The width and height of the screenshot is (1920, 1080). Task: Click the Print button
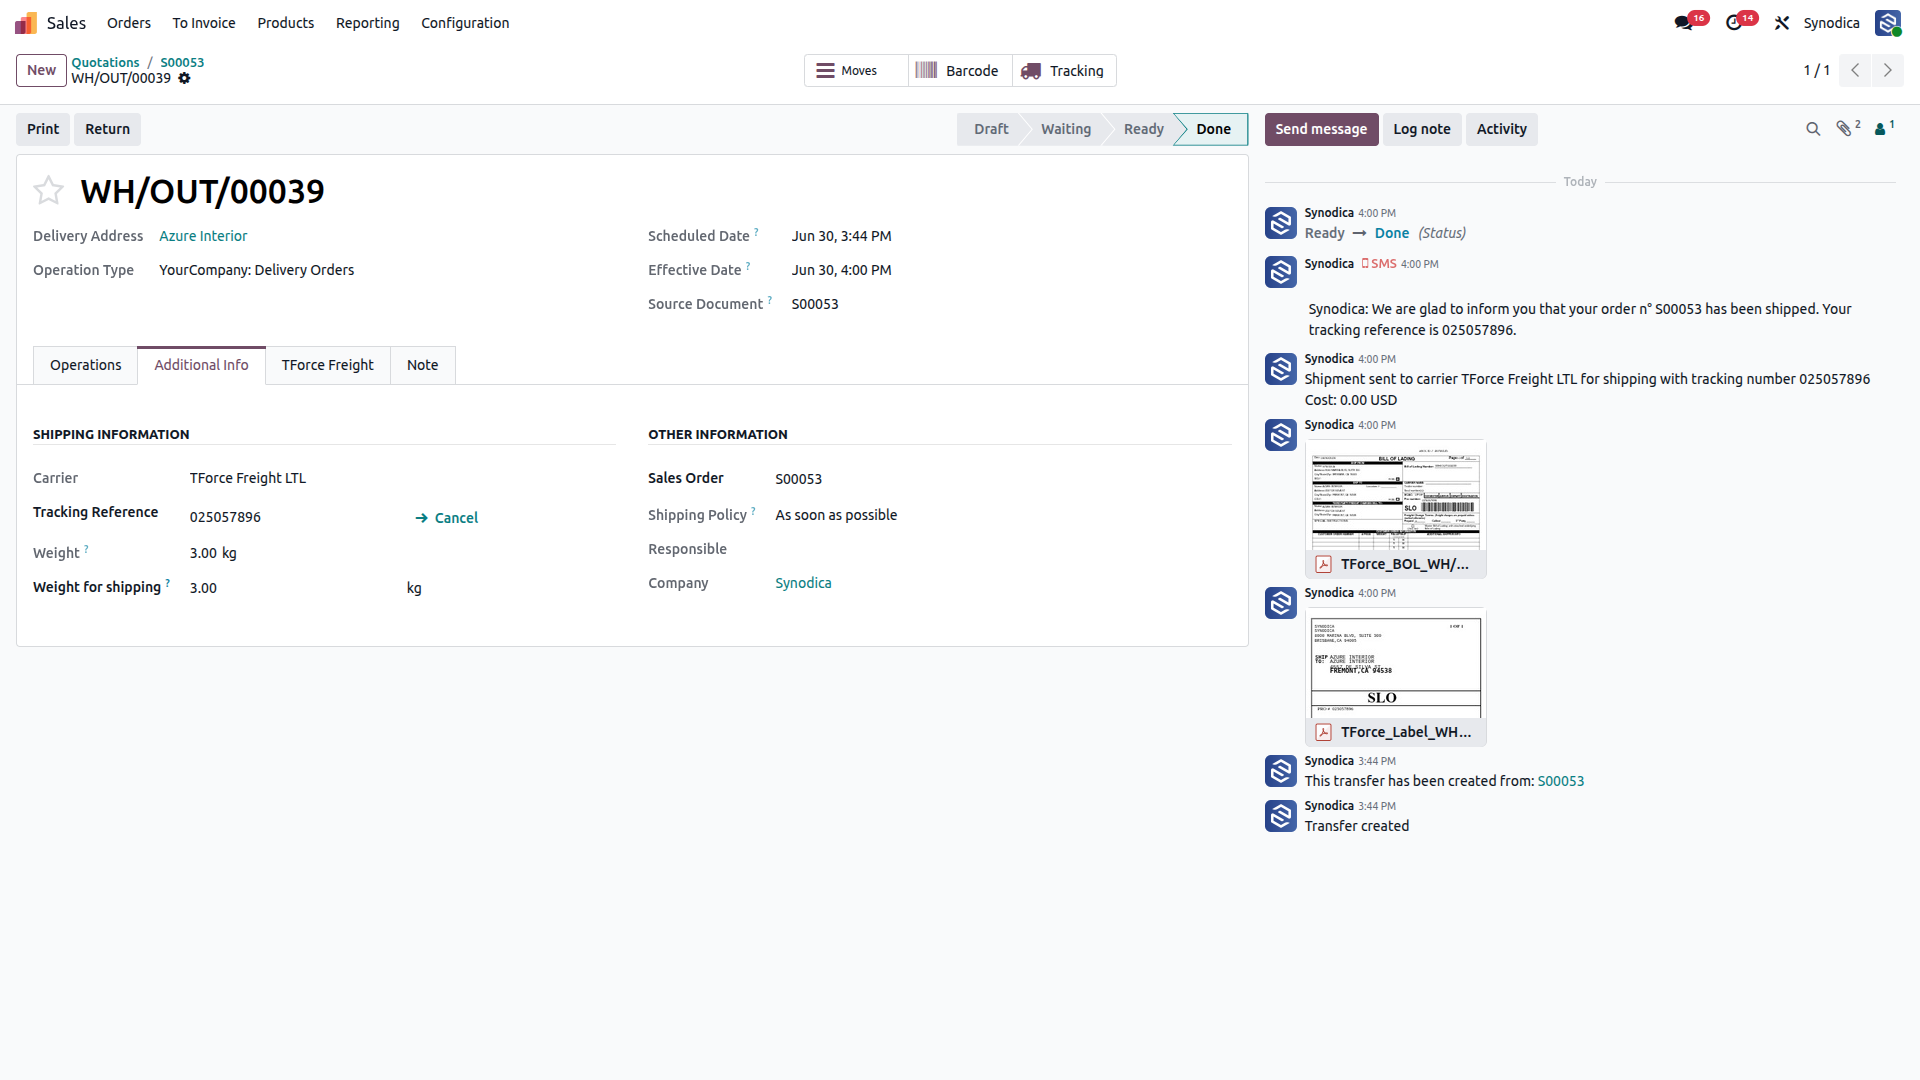tap(43, 129)
